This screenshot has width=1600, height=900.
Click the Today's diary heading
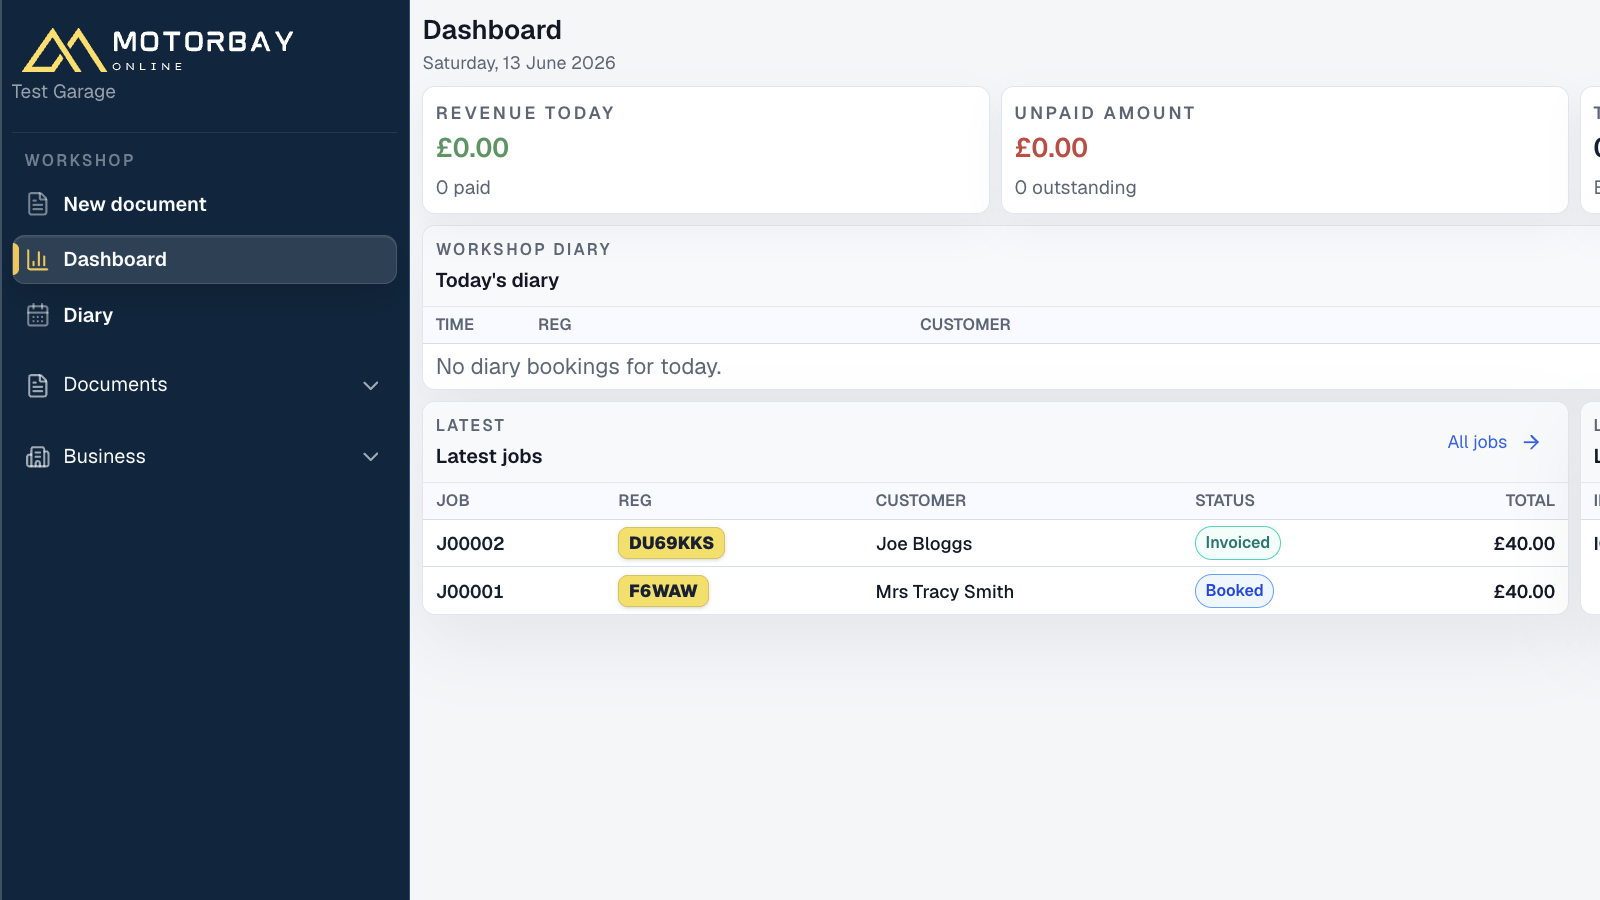tap(497, 281)
